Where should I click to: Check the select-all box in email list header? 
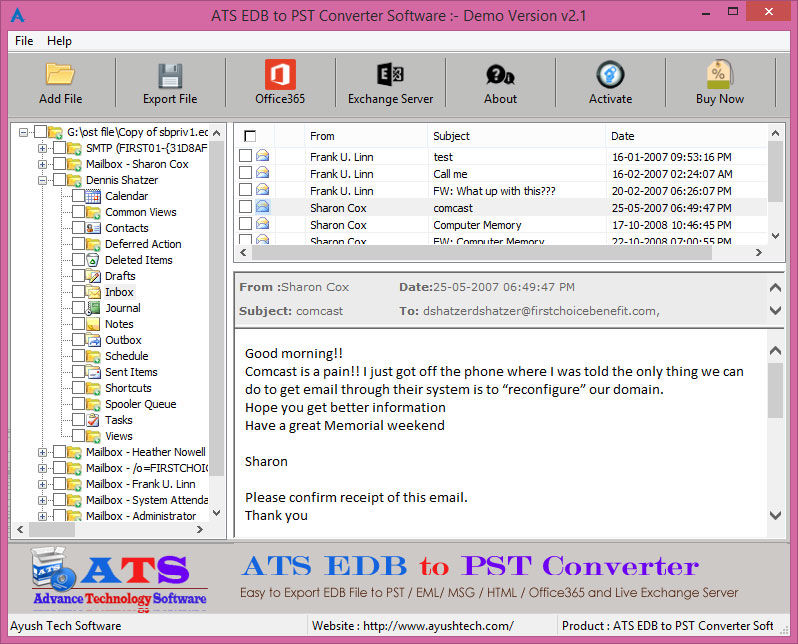tap(250, 136)
